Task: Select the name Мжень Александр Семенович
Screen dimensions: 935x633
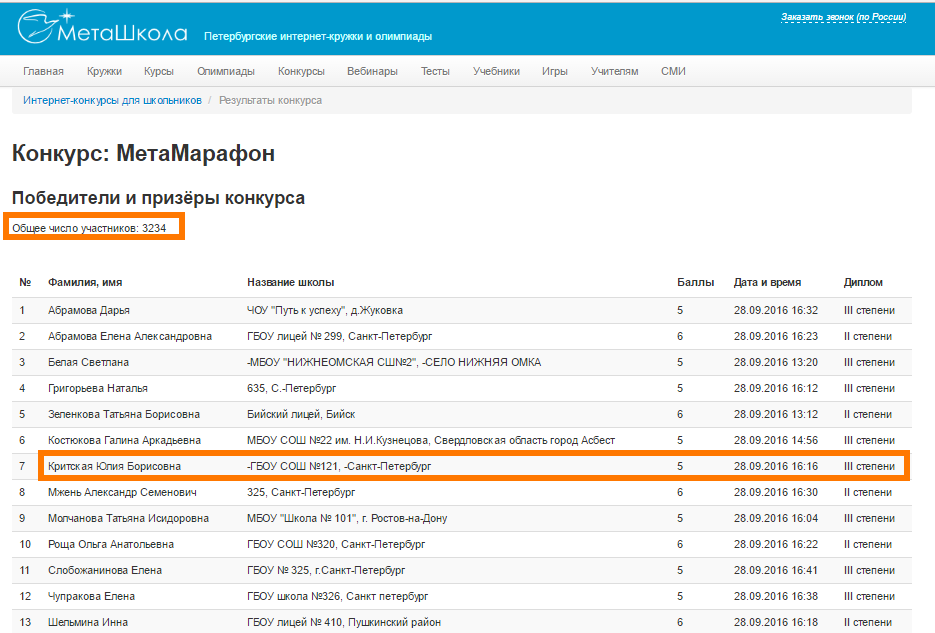Action: (x=122, y=492)
